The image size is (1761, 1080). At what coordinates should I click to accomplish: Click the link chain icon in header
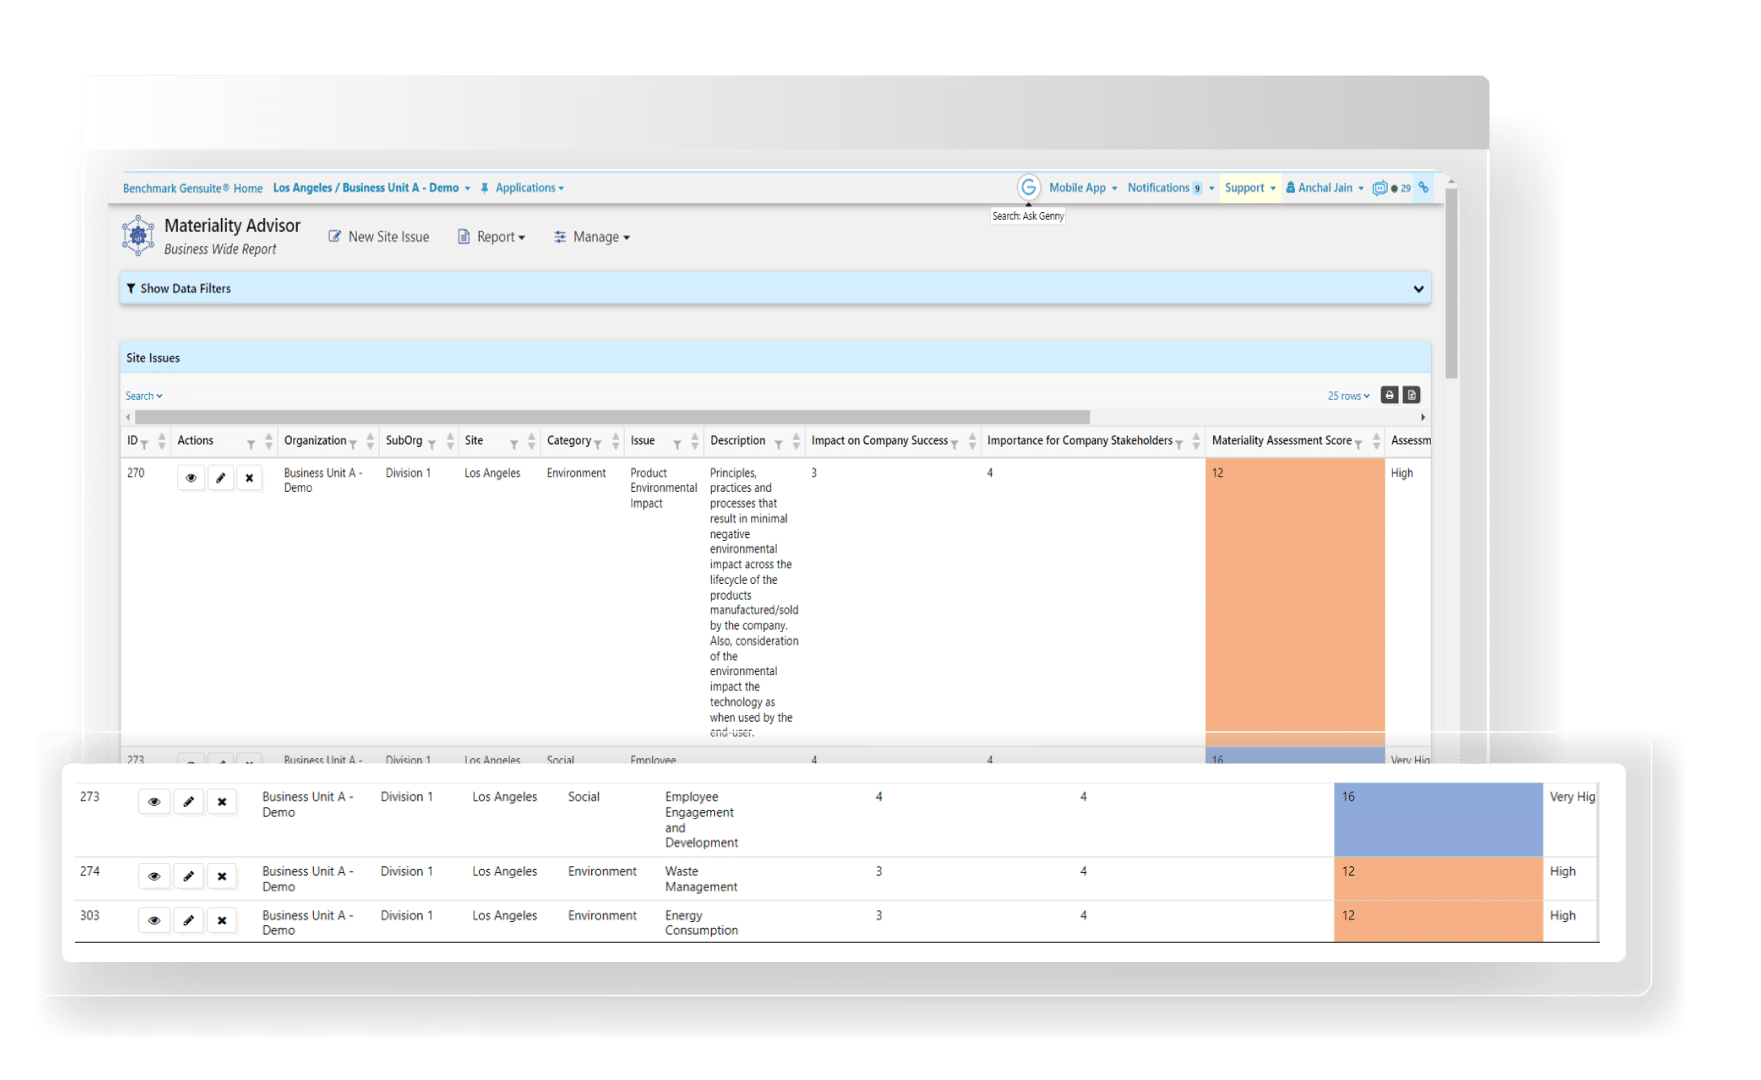coord(1424,187)
